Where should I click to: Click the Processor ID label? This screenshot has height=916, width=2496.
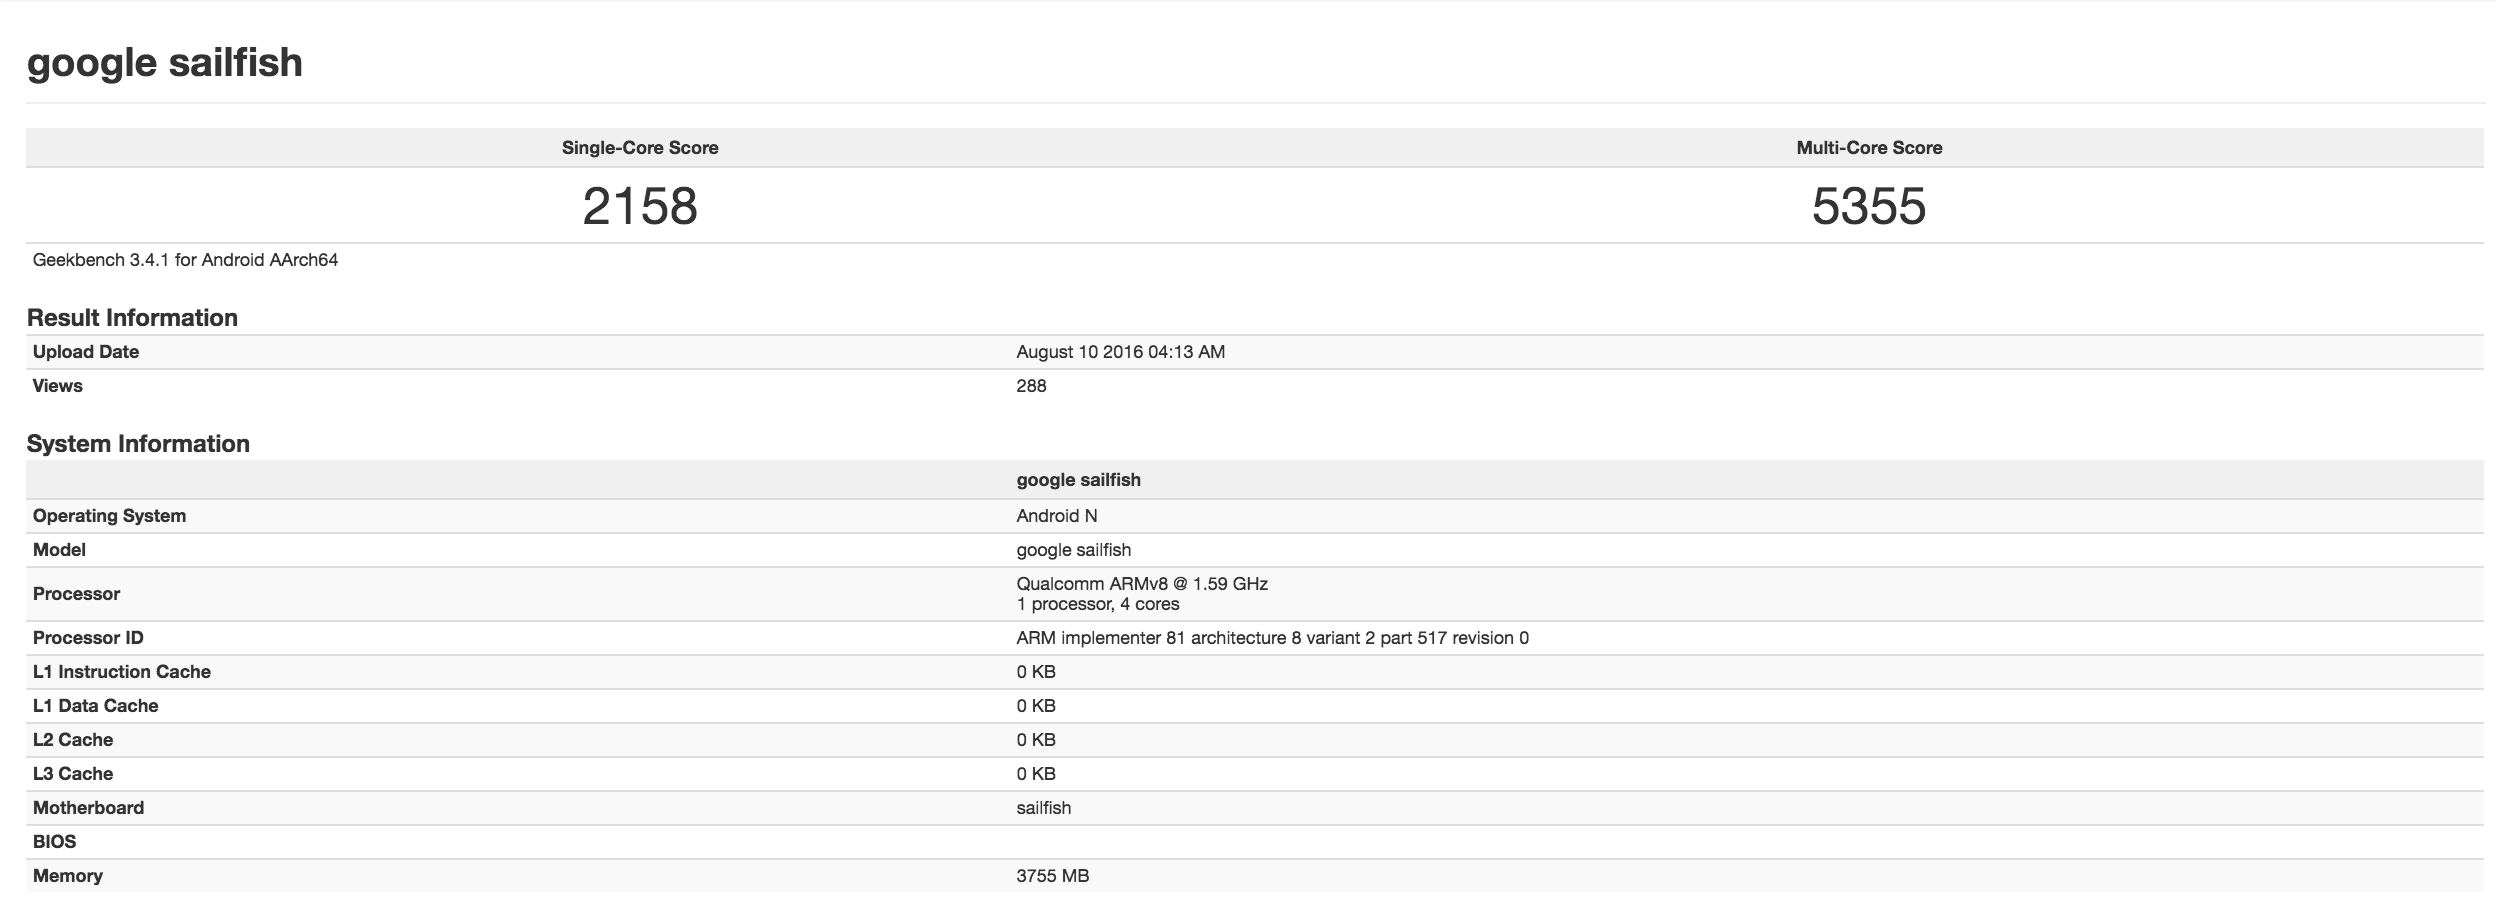click(88, 638)
